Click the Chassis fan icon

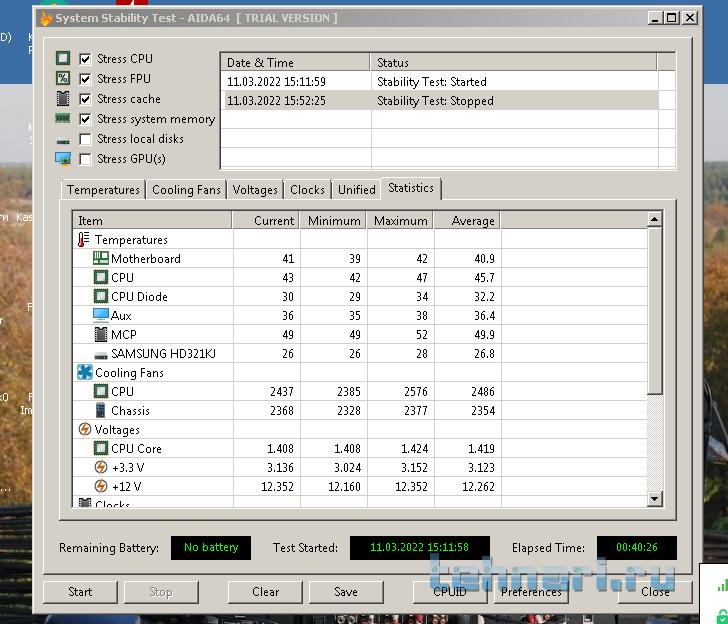pos(100,411)
